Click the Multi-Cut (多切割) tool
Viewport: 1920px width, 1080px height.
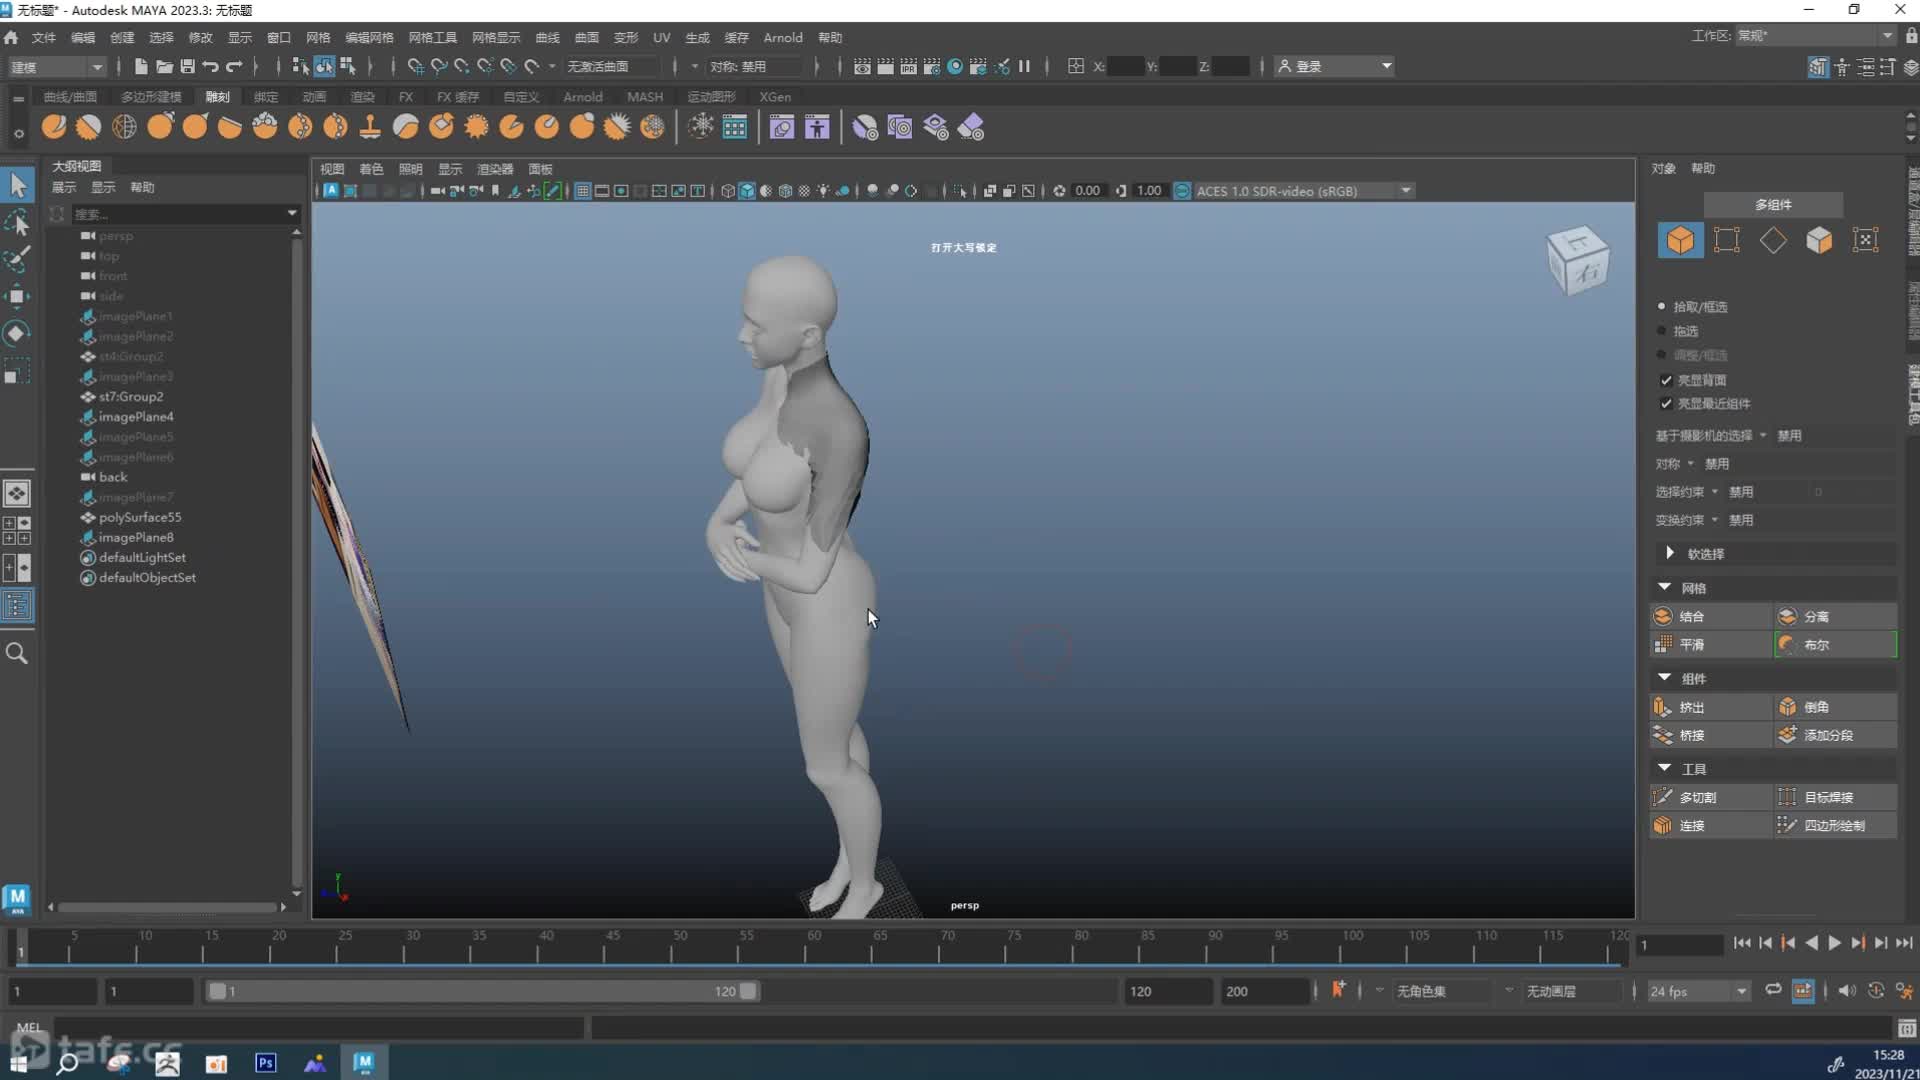click(1711, 797)
